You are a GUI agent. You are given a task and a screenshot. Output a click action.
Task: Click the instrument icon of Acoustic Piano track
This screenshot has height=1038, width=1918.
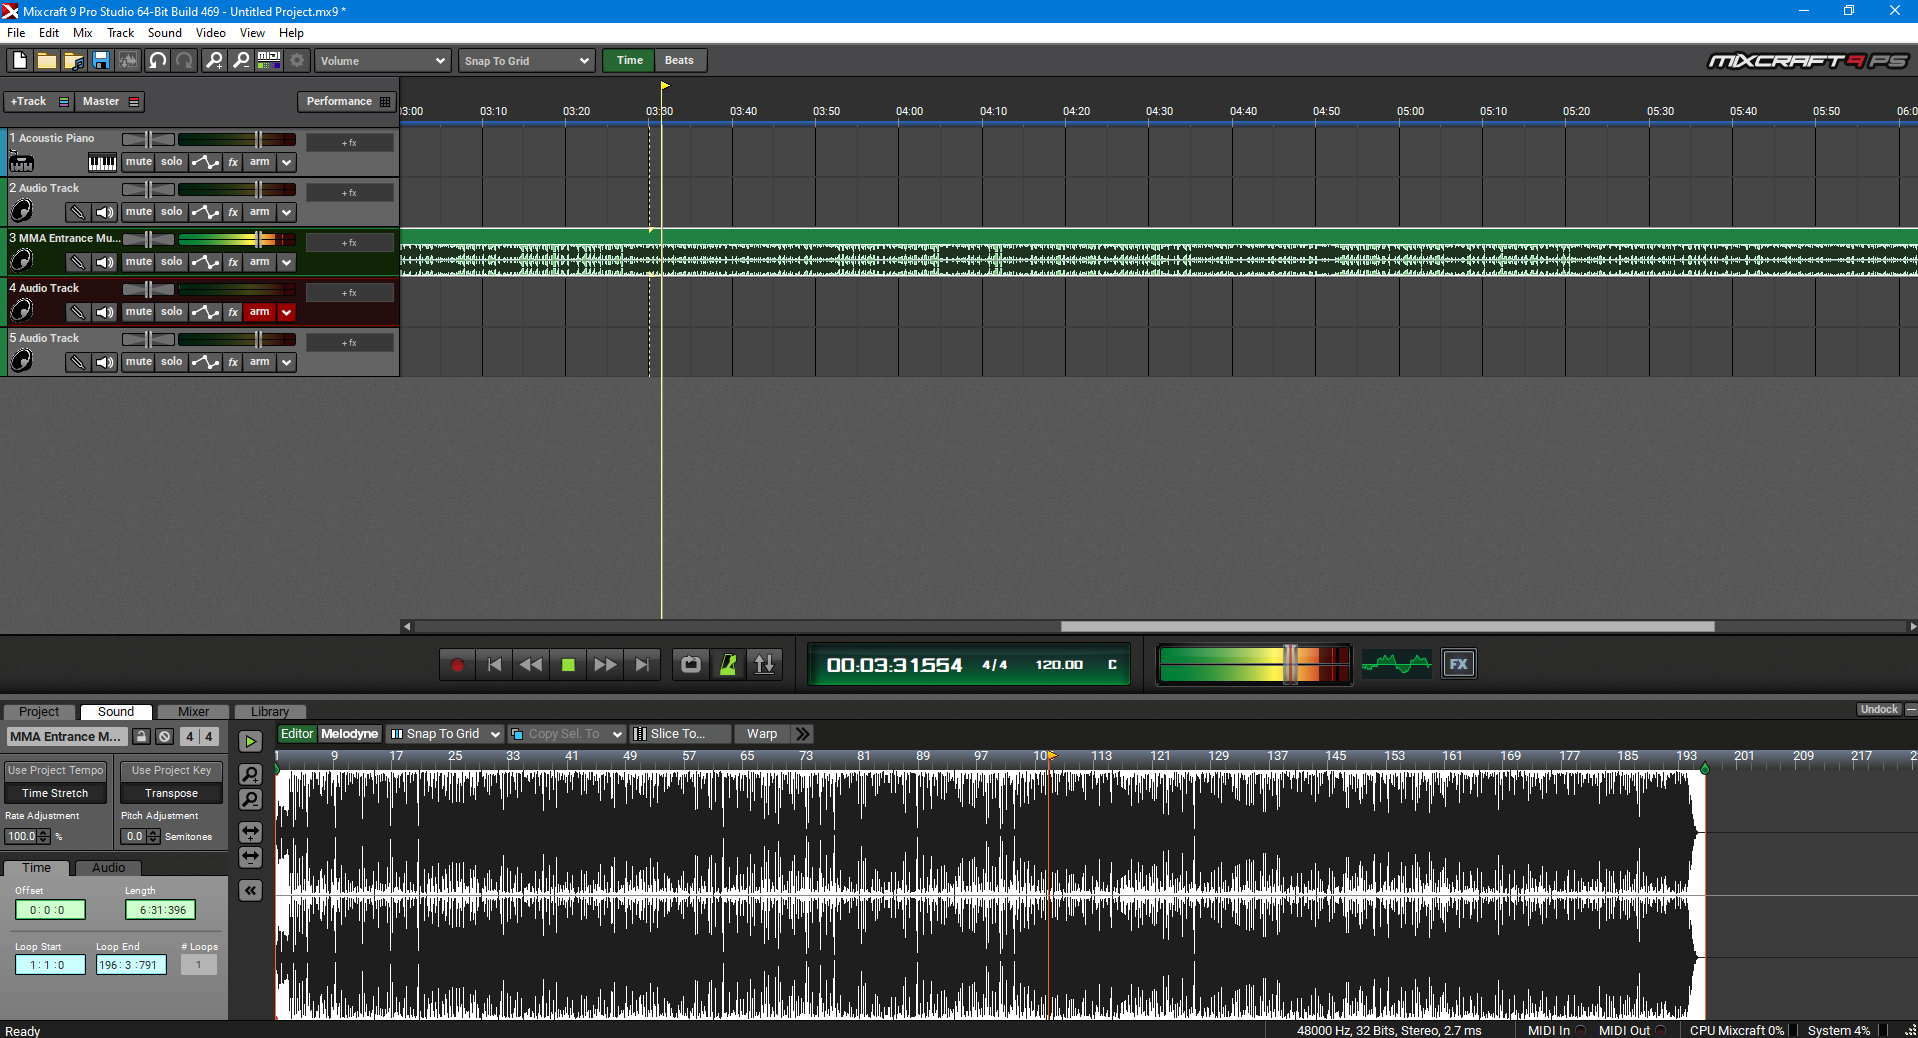pyautogui.click(x=21, y=161)
